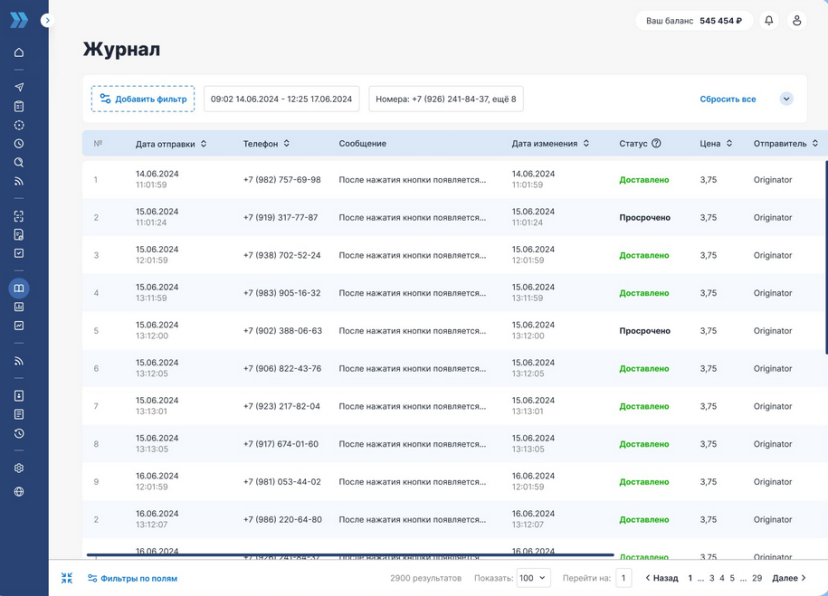Expand the filter panel chevron next to Сбросить все
Viewport: 828px width, 596px height.
(x=786, y=99)
